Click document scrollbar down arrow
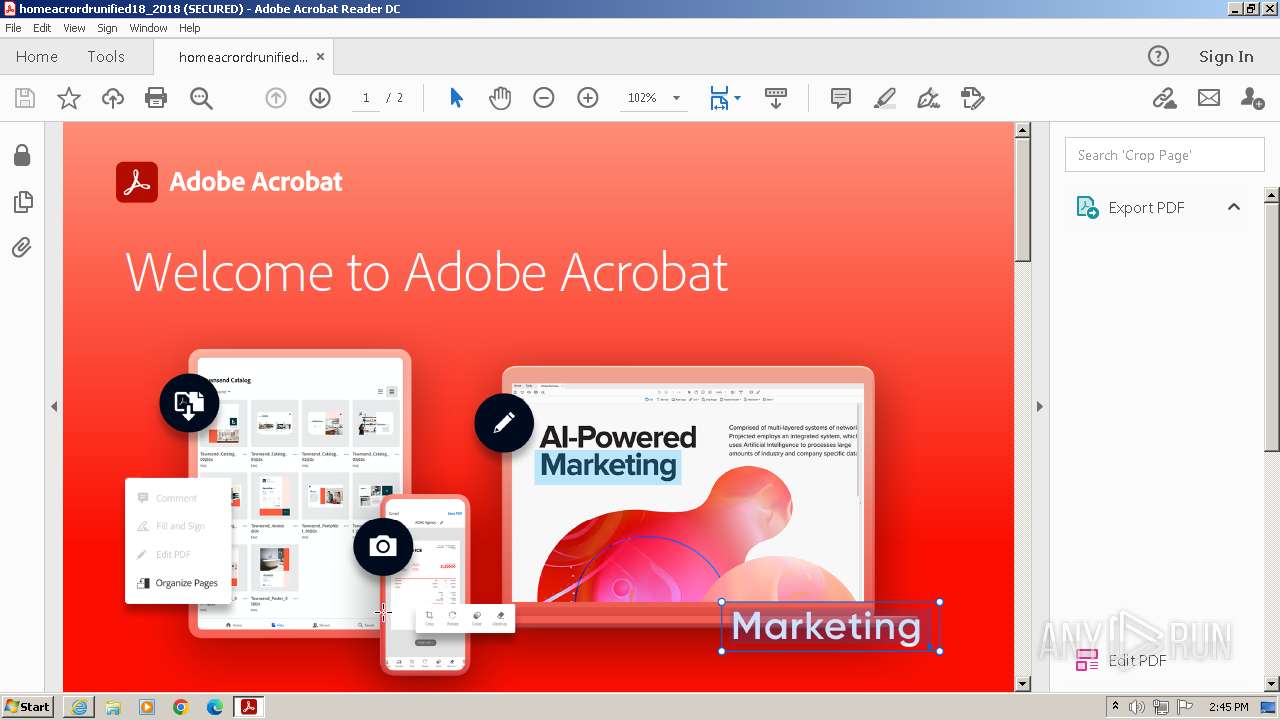 (x=1022, y=684)
